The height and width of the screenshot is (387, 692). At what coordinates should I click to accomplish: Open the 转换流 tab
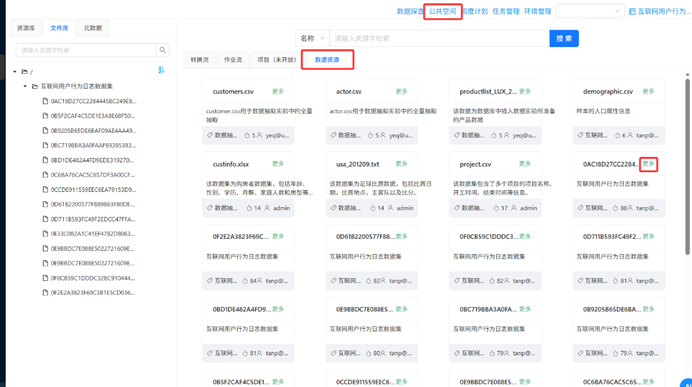199,60
